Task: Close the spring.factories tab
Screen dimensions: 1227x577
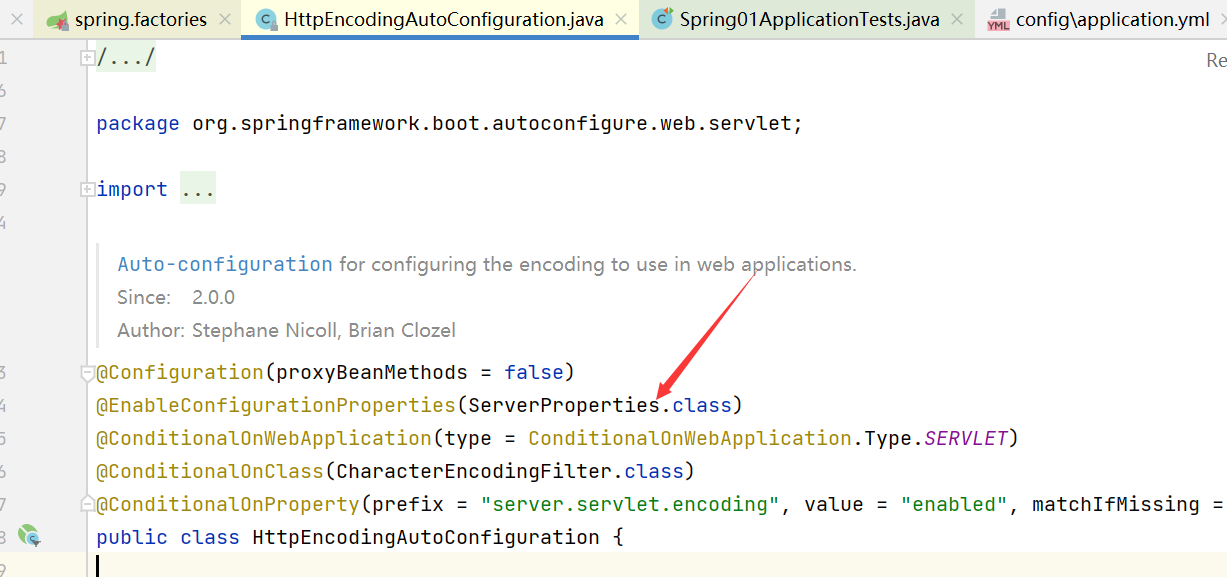Action: click(225, 20)
